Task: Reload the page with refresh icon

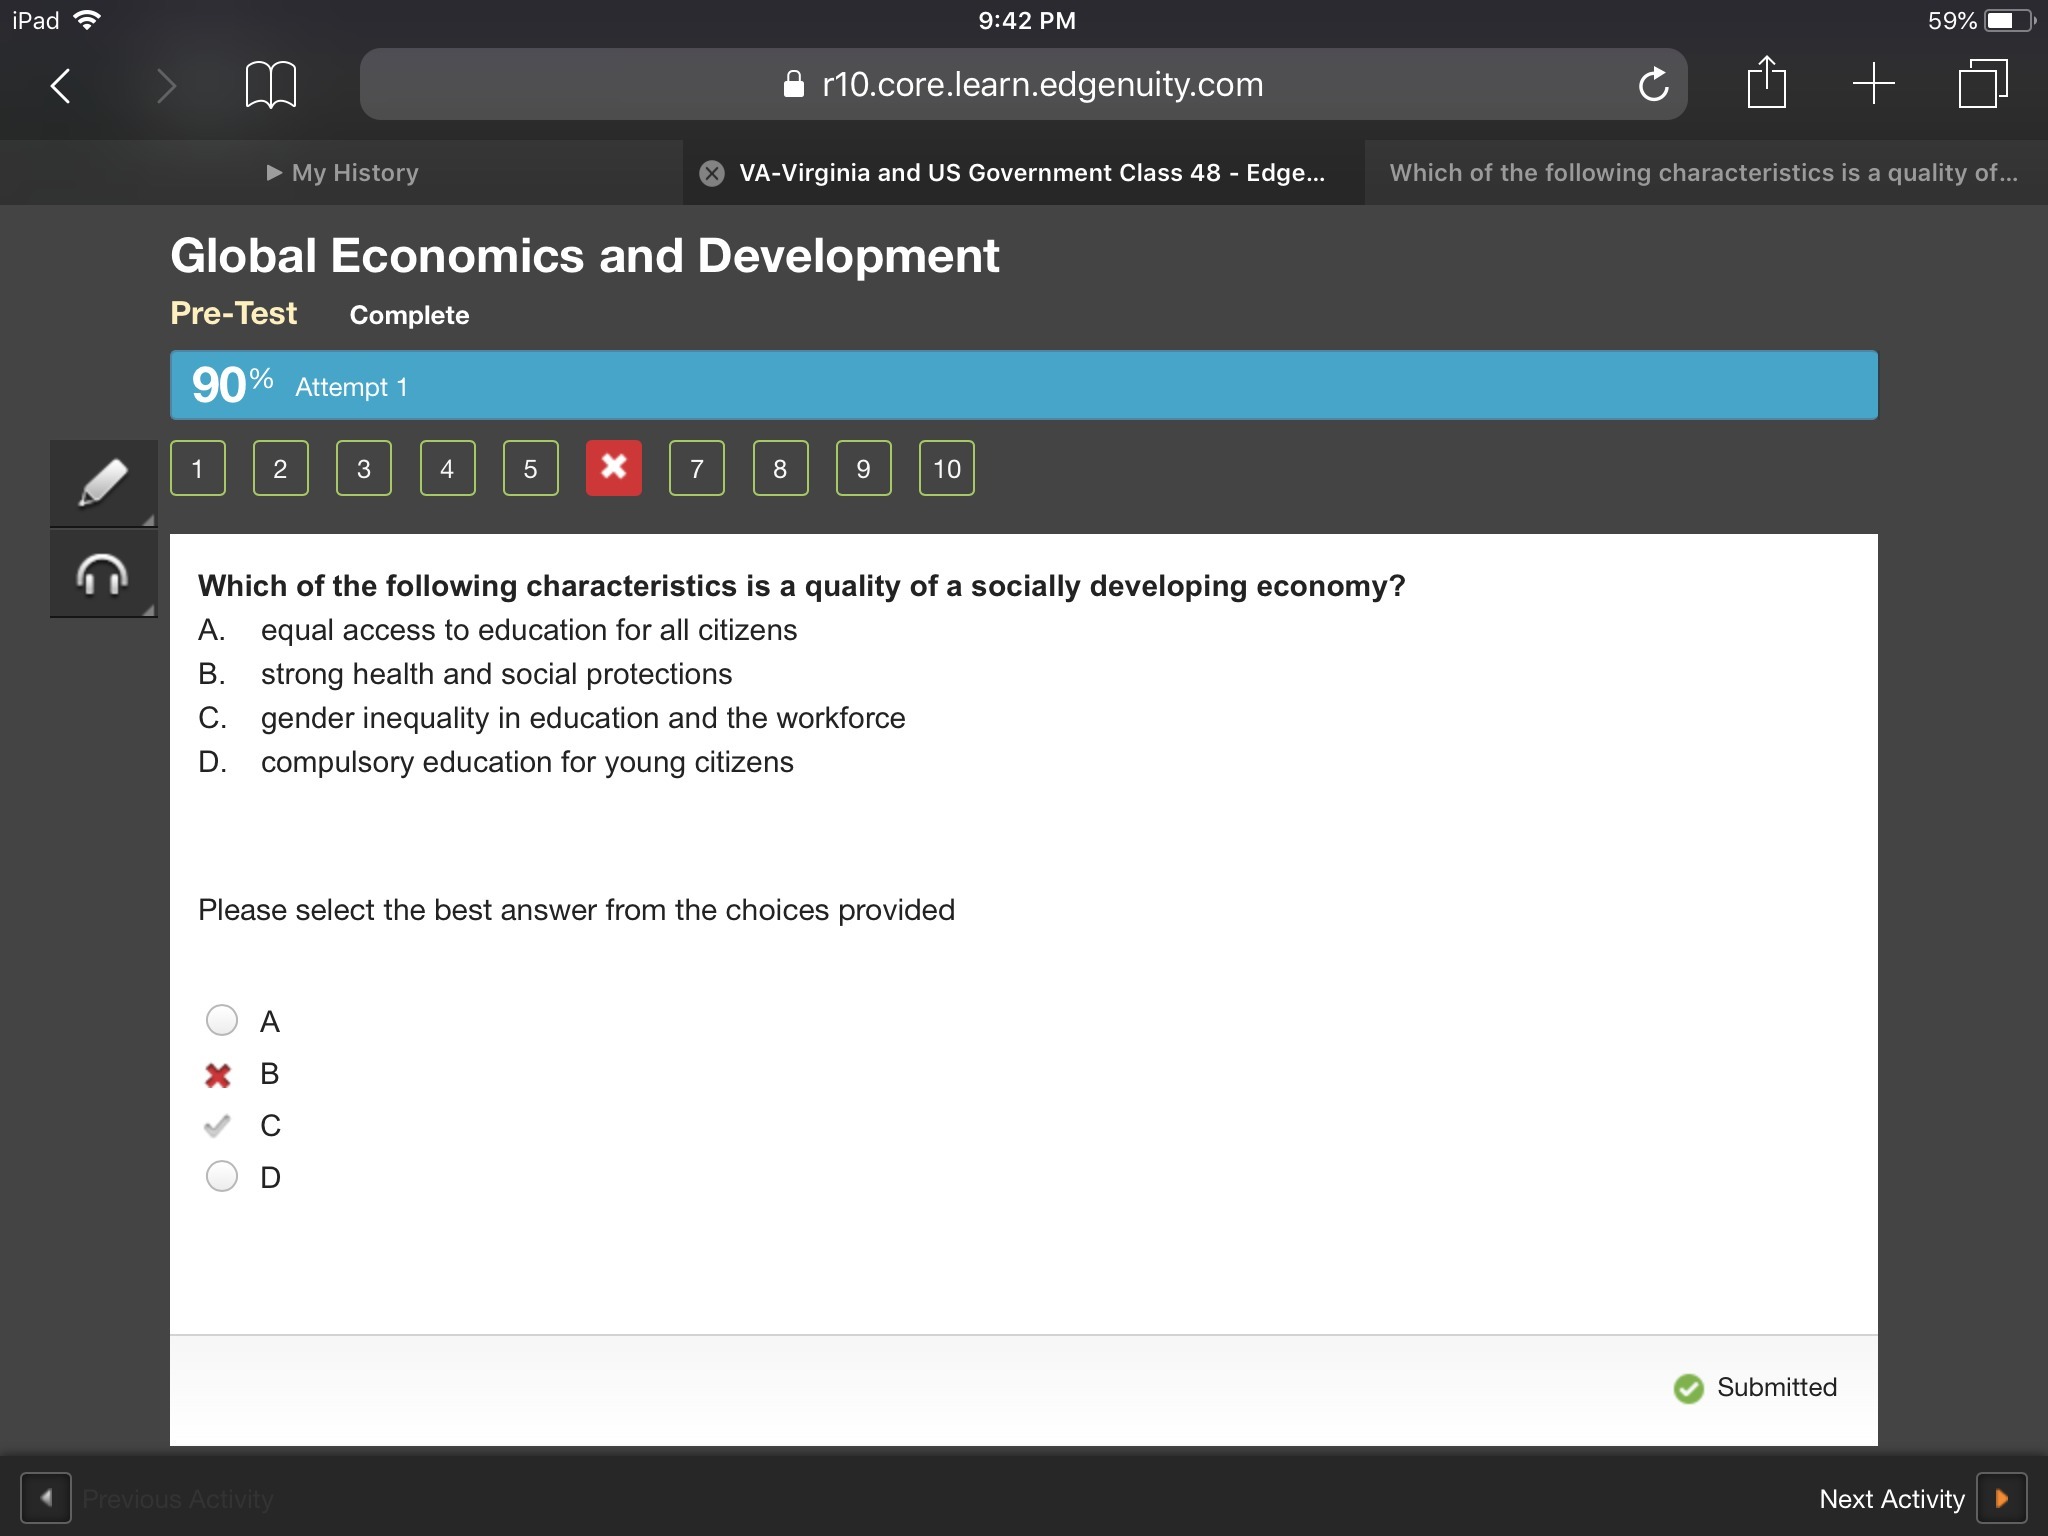Action: [1653, 85]
